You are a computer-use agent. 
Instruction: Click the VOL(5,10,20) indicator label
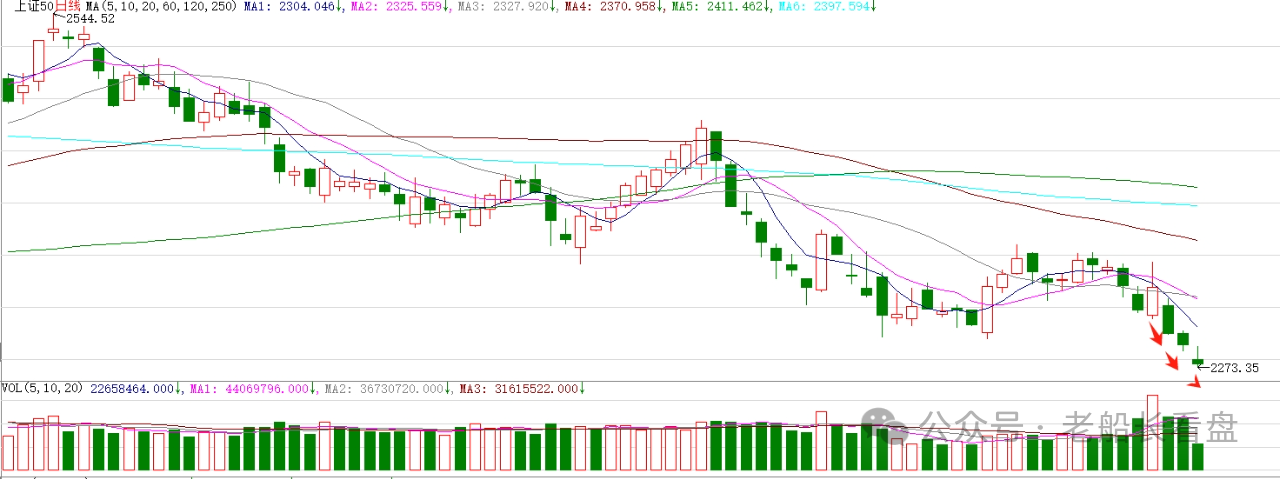40,388
